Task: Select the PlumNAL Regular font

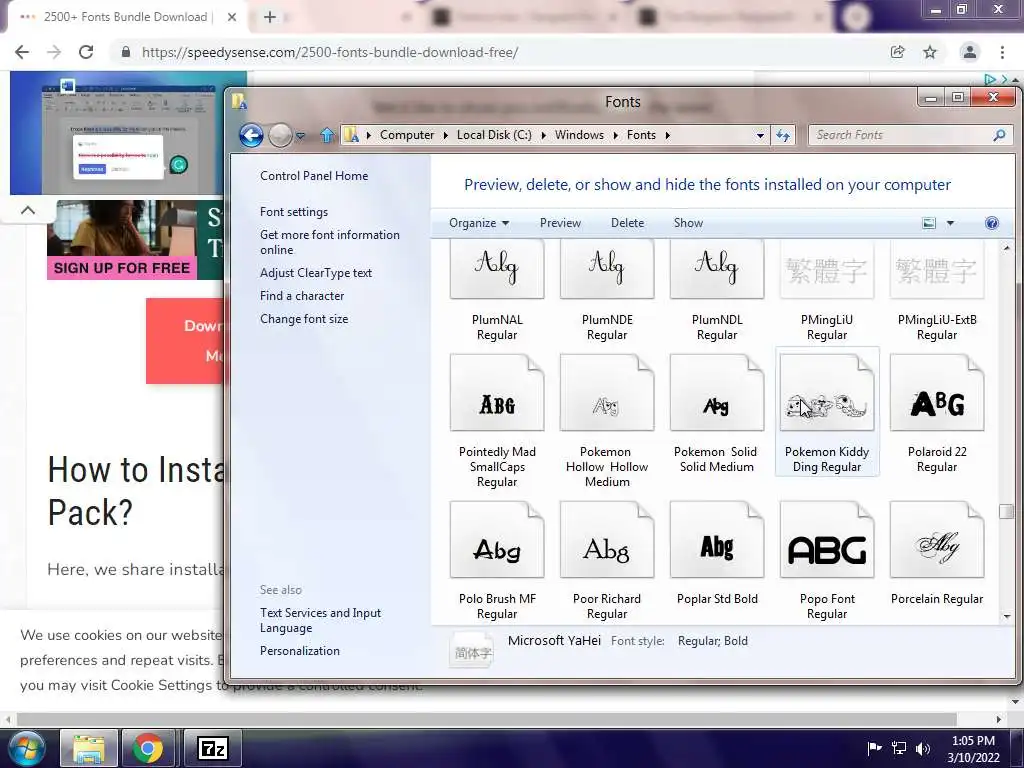Action: pyautogui.click(x=497, y=291)
